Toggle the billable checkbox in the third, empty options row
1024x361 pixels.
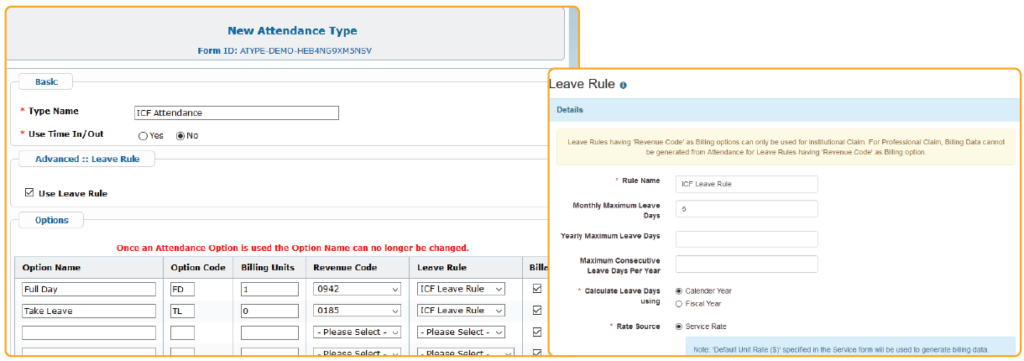pos(537,332)
